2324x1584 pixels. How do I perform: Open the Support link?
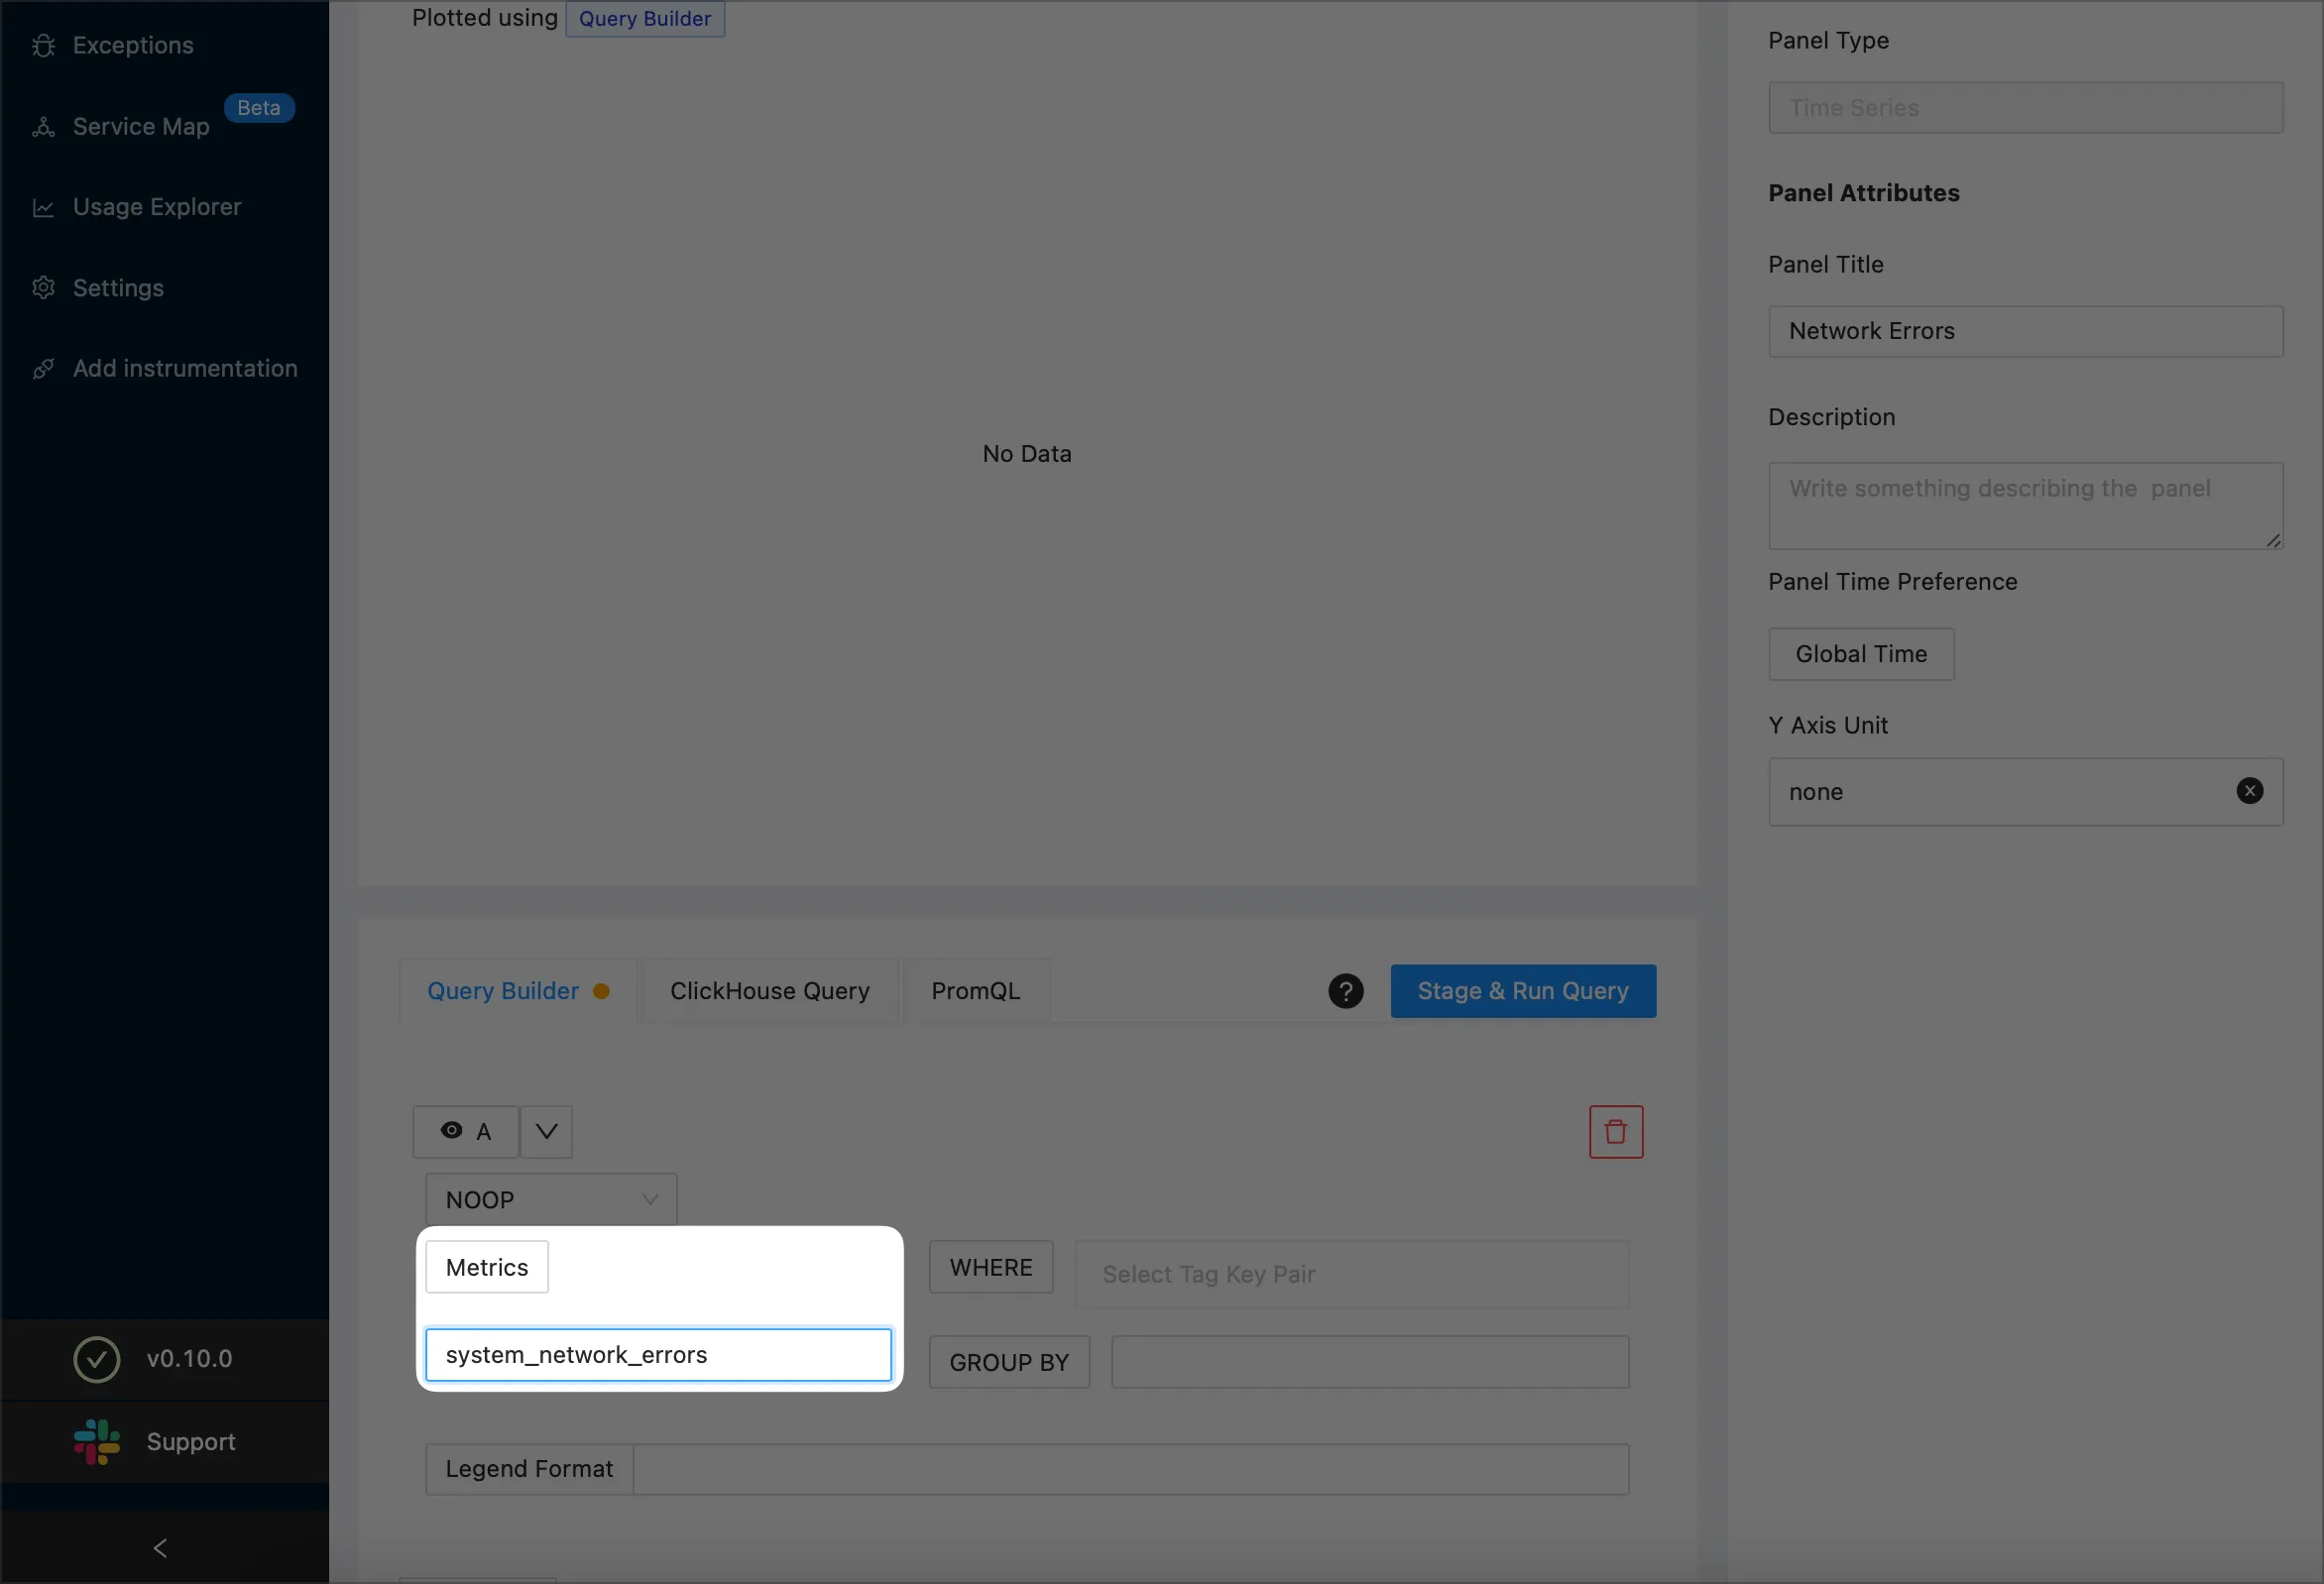[191, 1441]
